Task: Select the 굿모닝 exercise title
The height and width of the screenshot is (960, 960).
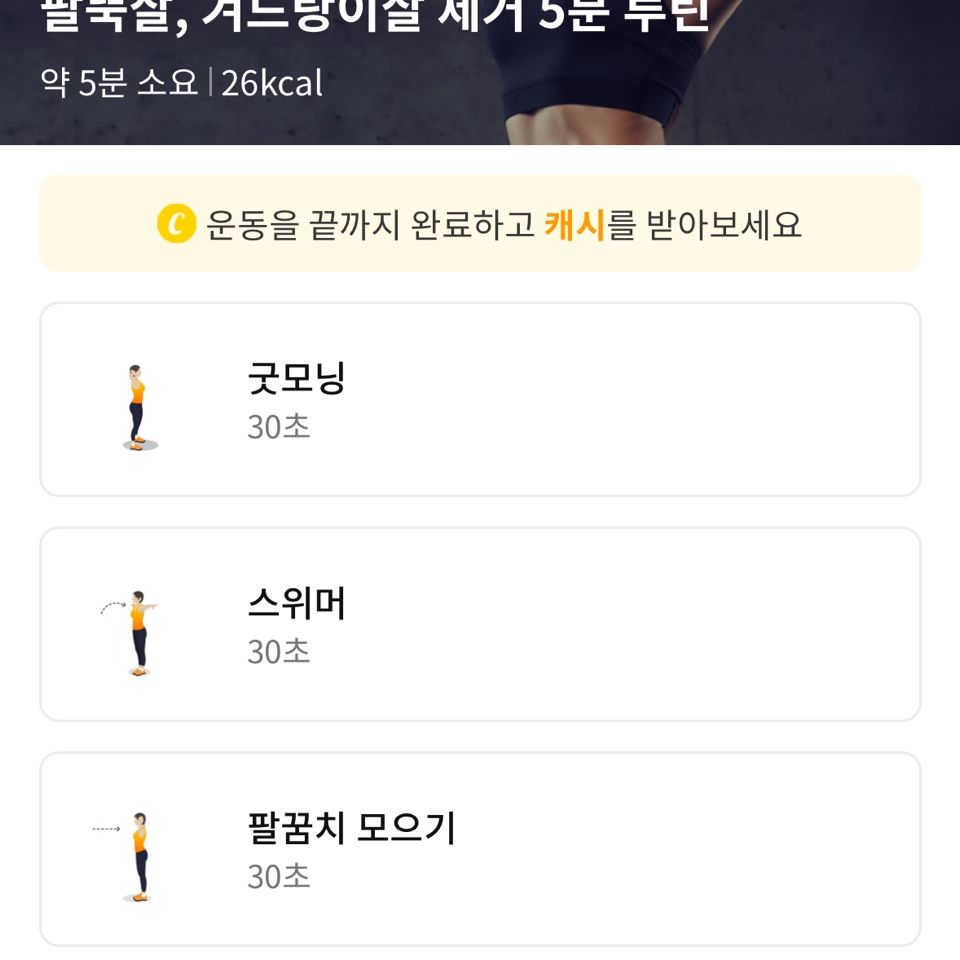Action: [296, 379]
